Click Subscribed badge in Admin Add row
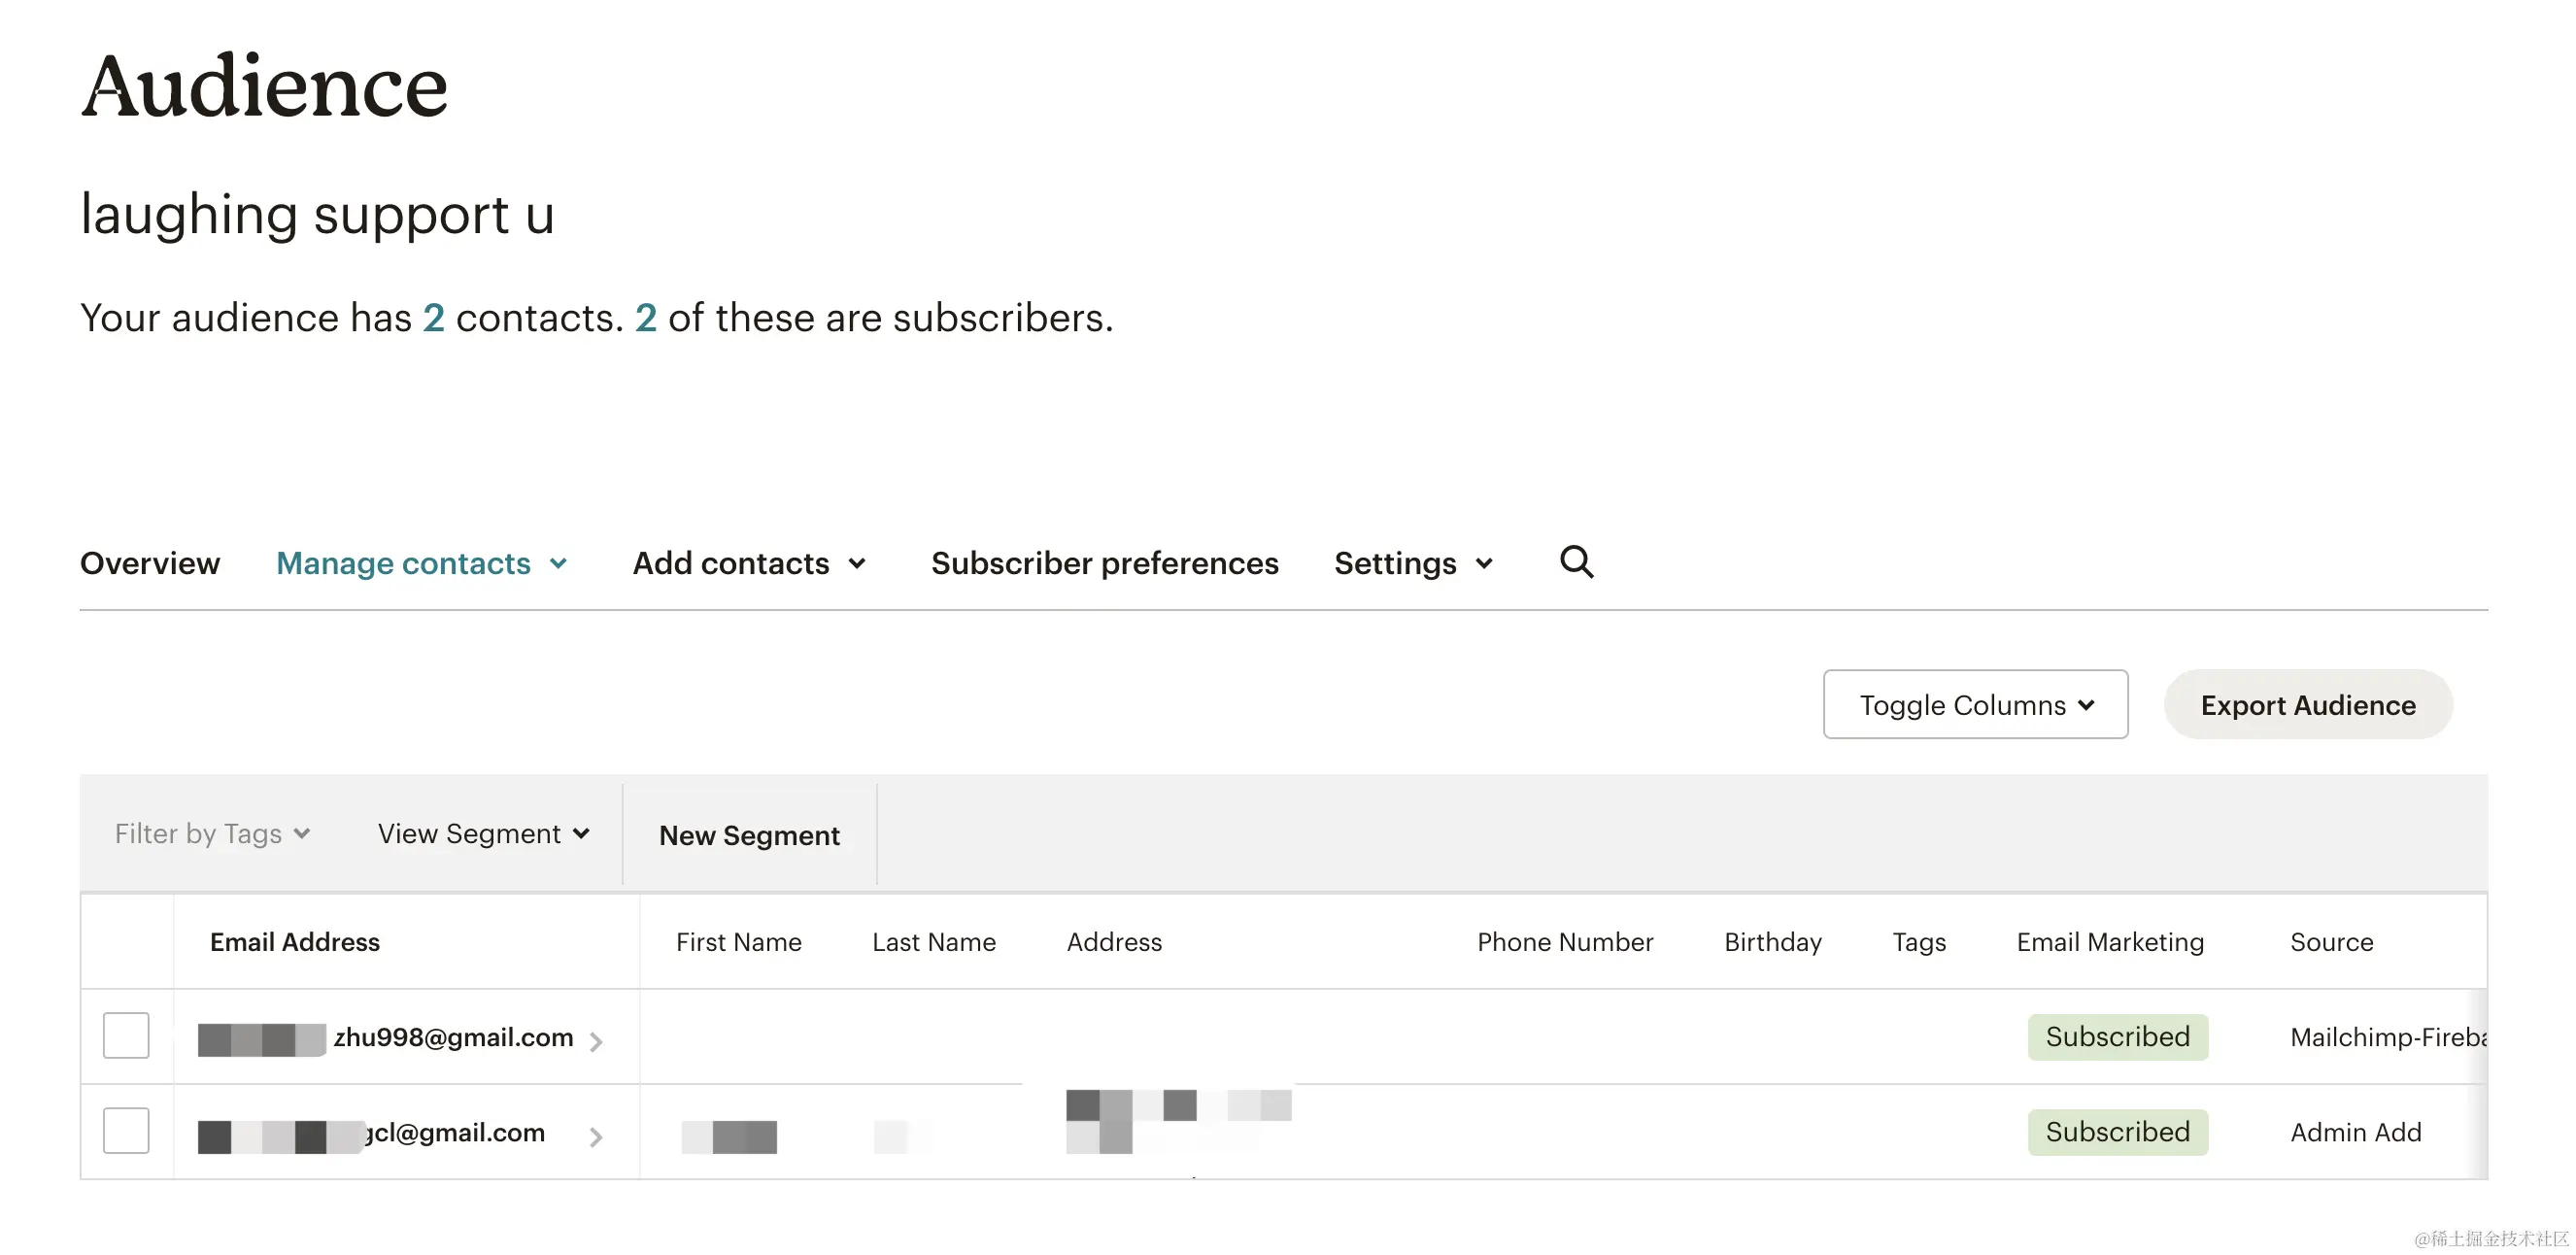This screenshot has width=2576, height=1255. point(2117,1131)
